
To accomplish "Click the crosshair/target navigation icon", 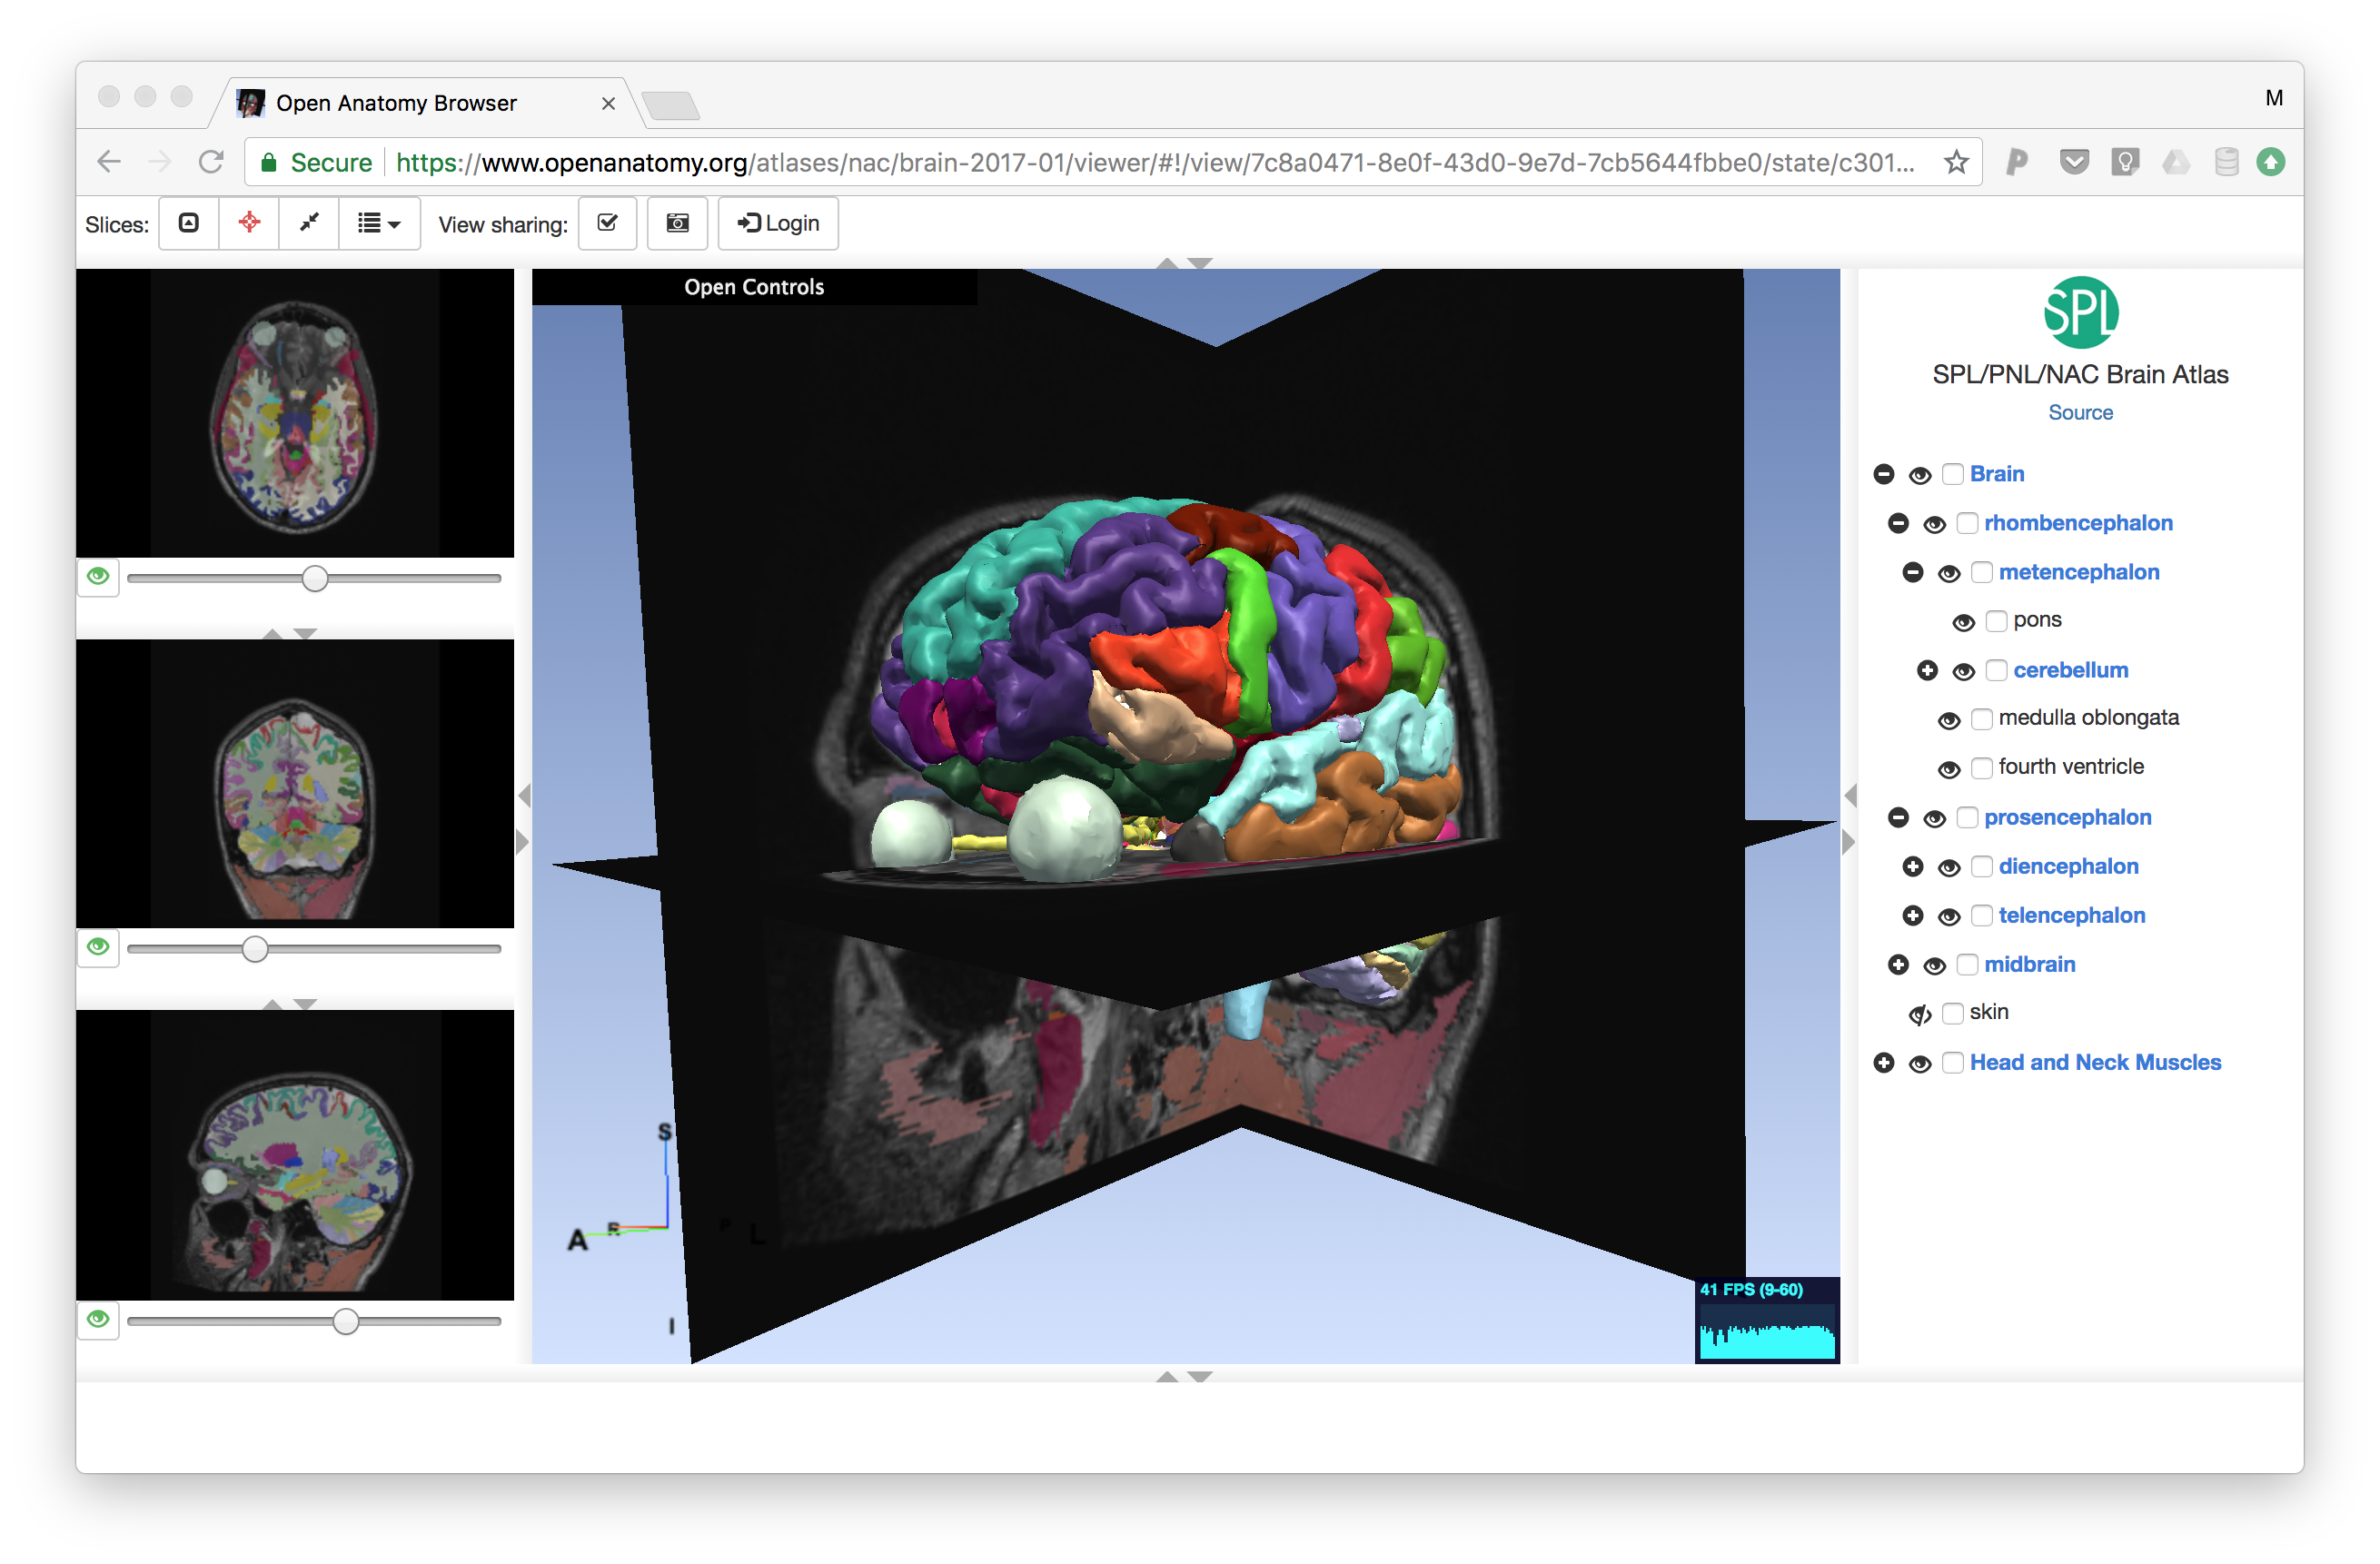I will tap(250, 223).
